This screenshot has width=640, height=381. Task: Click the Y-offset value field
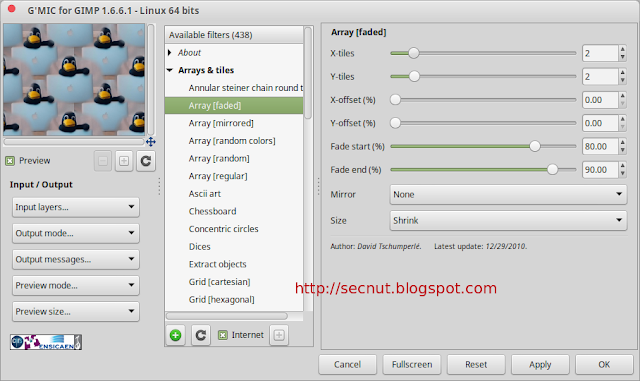pyautogui.click(x=600, y=123)
